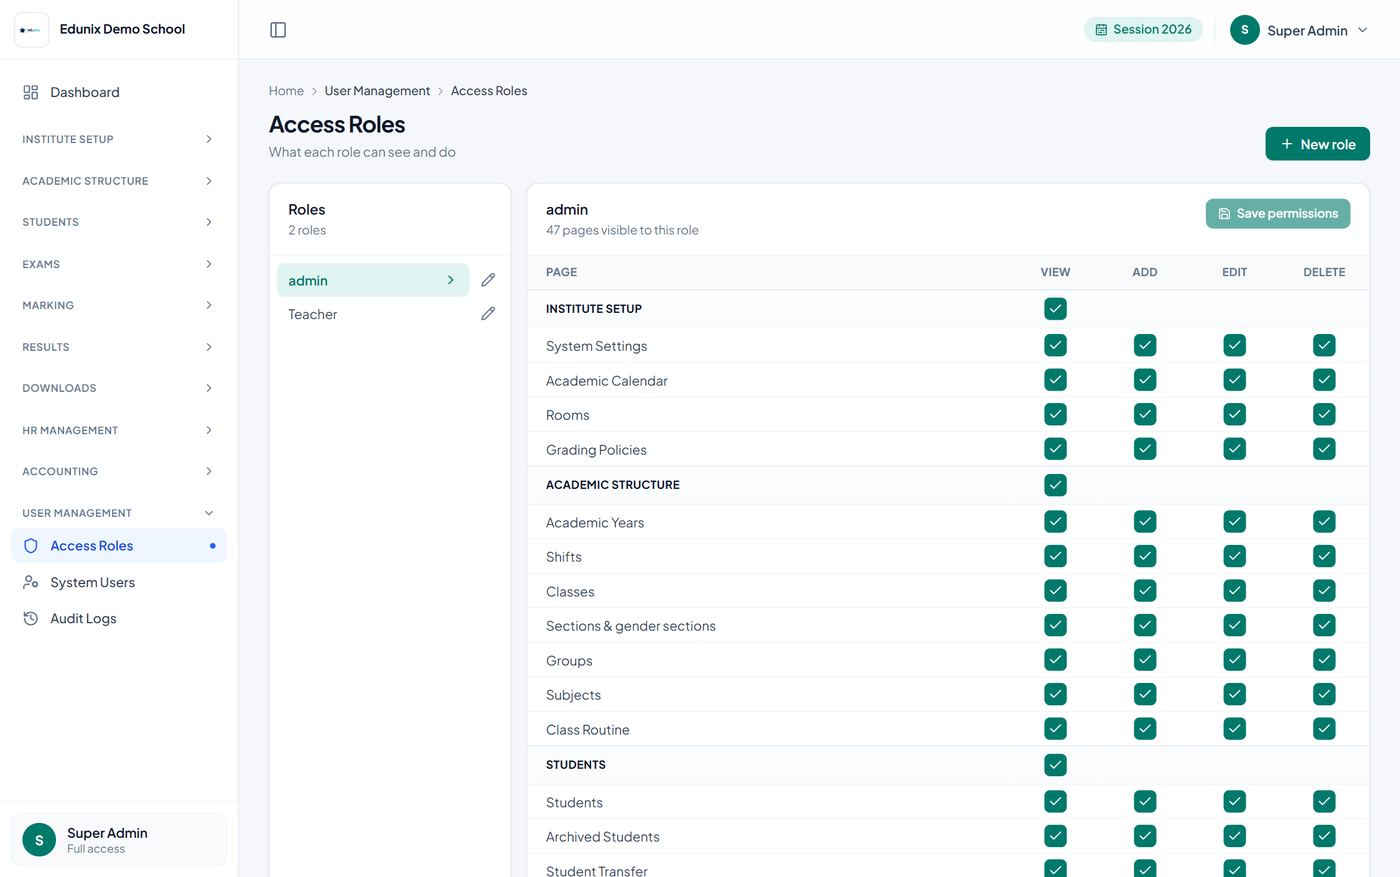
Task: Expand the Students sidebar section
Action: 118,222
